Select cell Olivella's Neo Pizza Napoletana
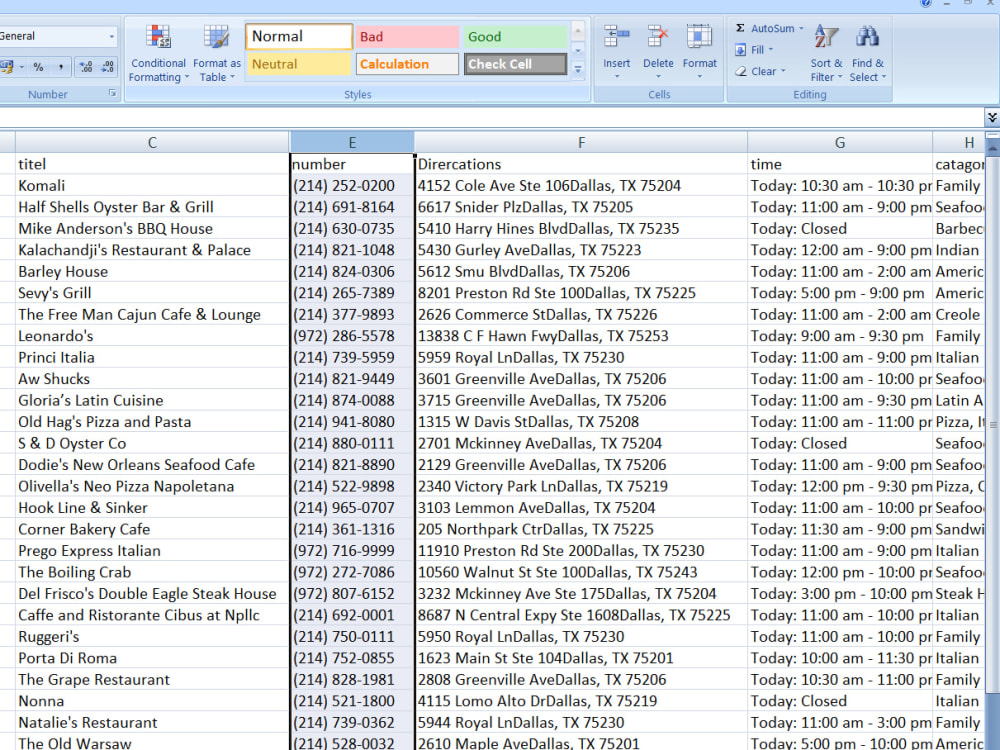 (x=152, y=486)
